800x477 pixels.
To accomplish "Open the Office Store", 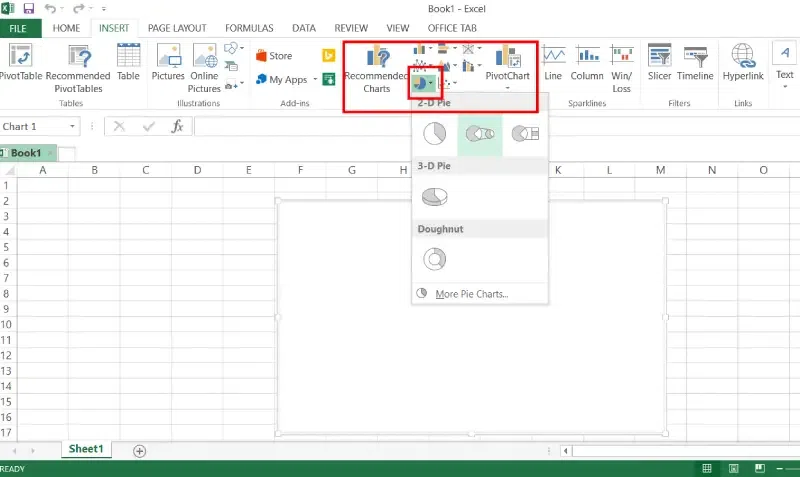I will pos(274,56).
